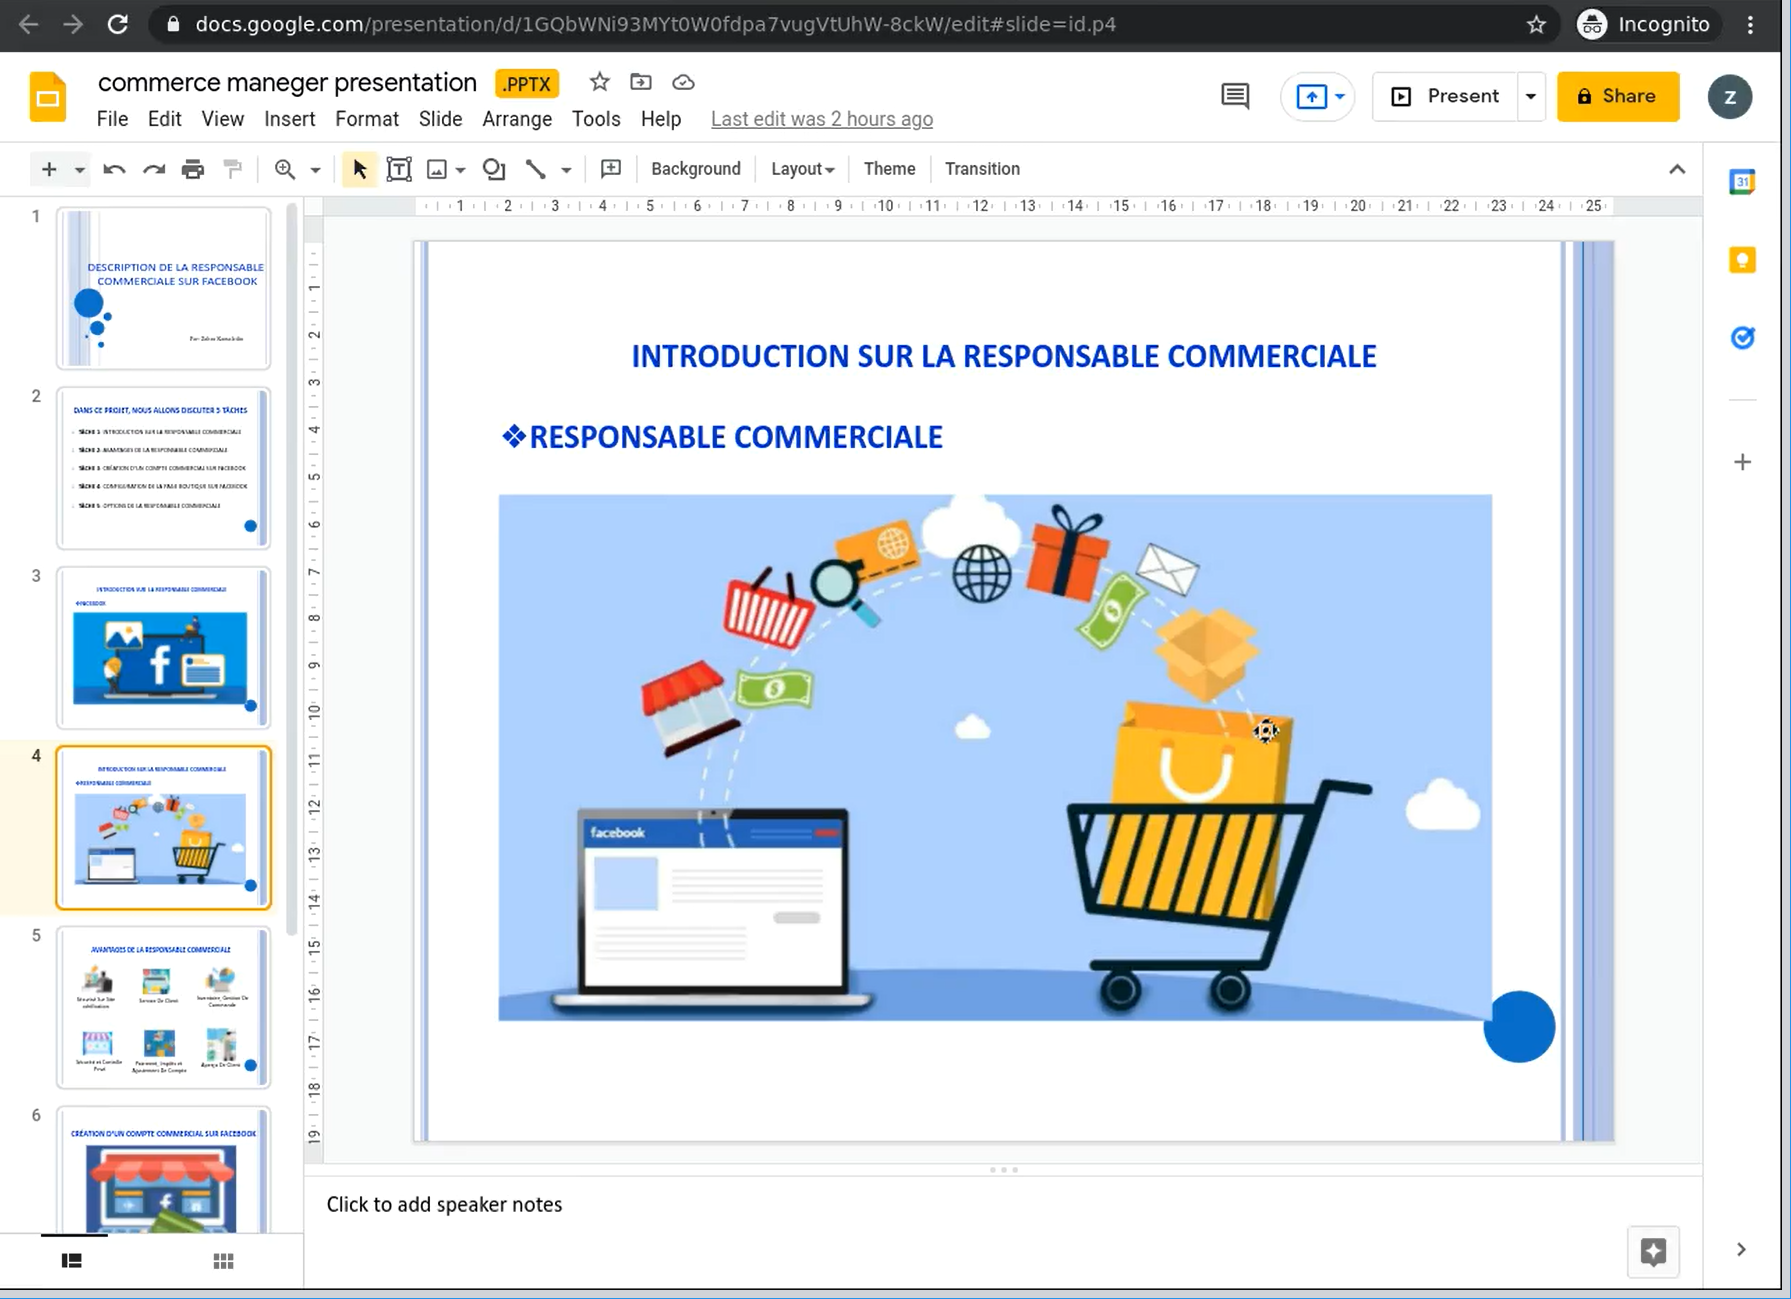This screenshot has width=1791, height=1299.
Task: Open Google Calendar side panel icon
Action: (1742, 182)
